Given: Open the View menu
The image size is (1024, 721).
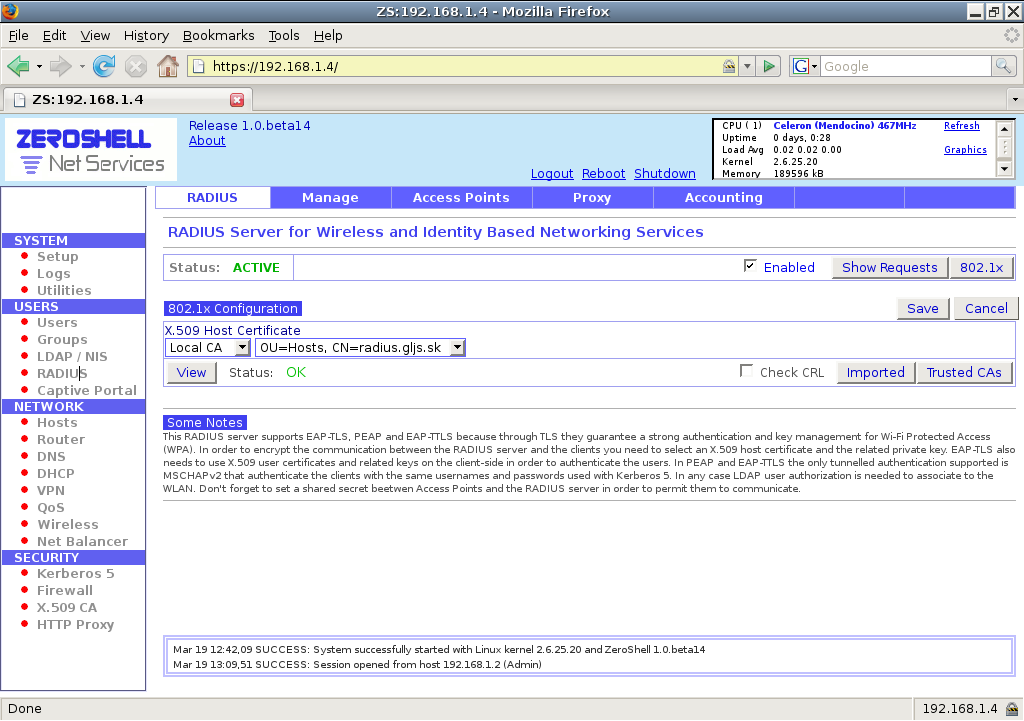Looking at the screenshot, I should pos(95,35).
